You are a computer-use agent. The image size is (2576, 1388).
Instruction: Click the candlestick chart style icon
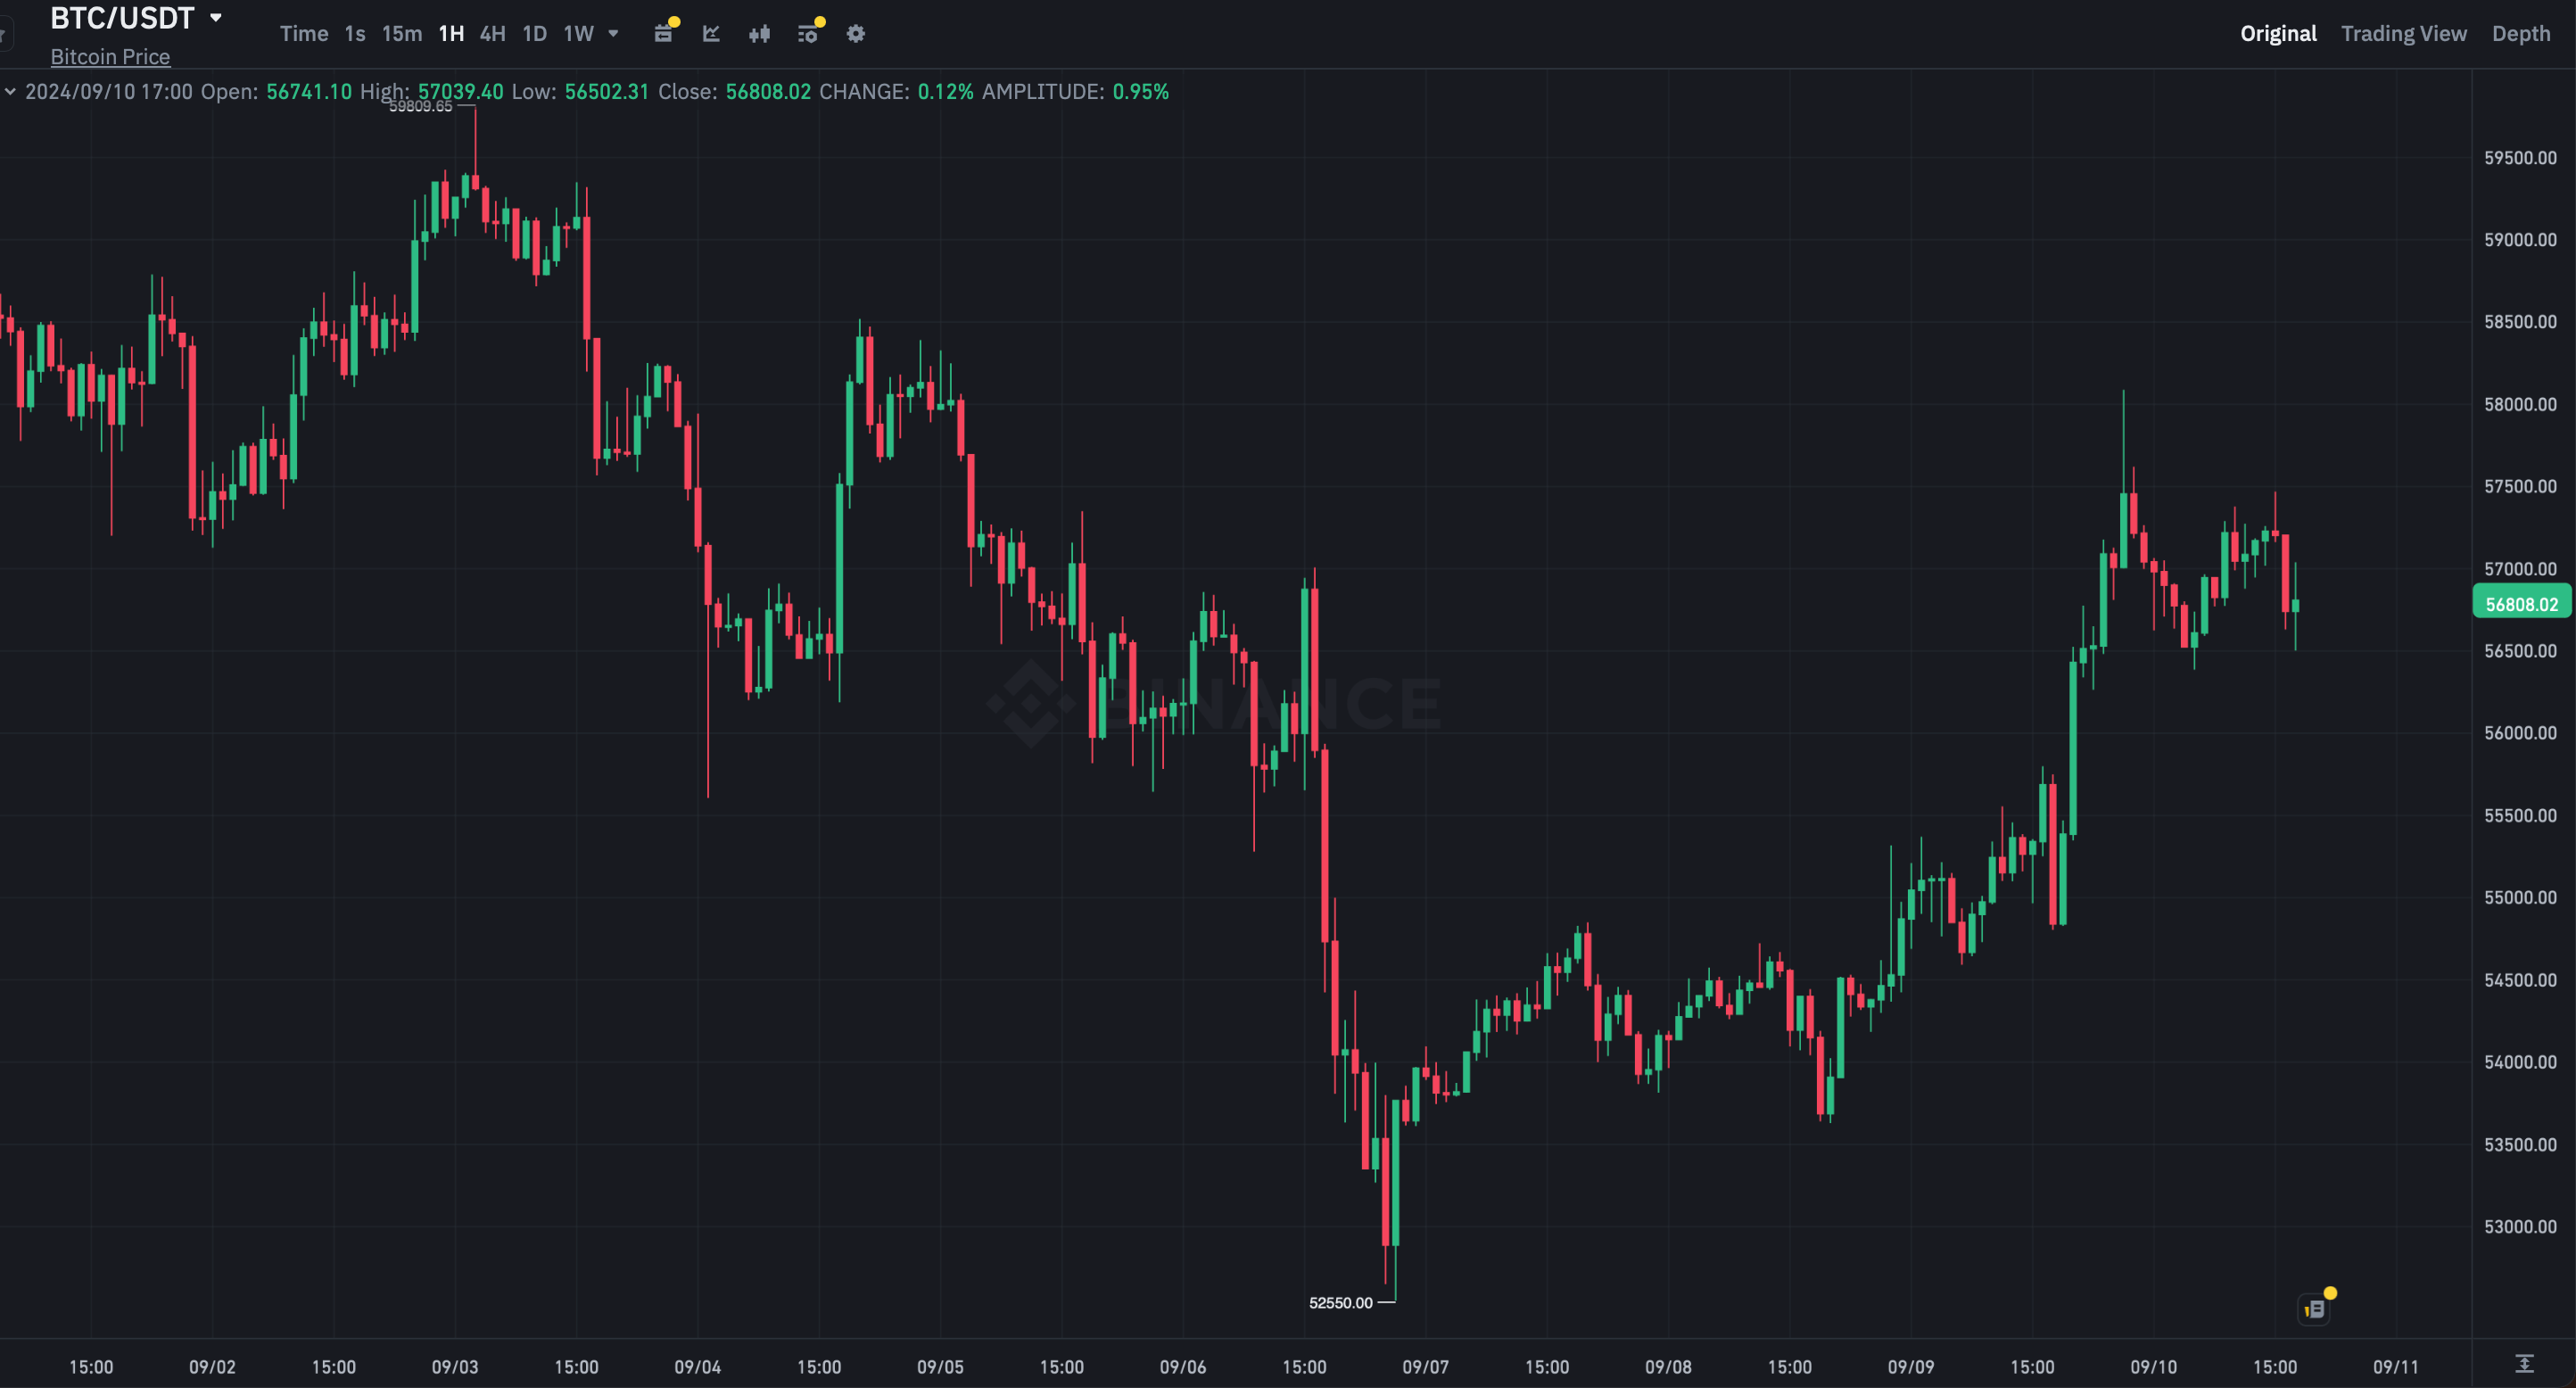point(760,34)
